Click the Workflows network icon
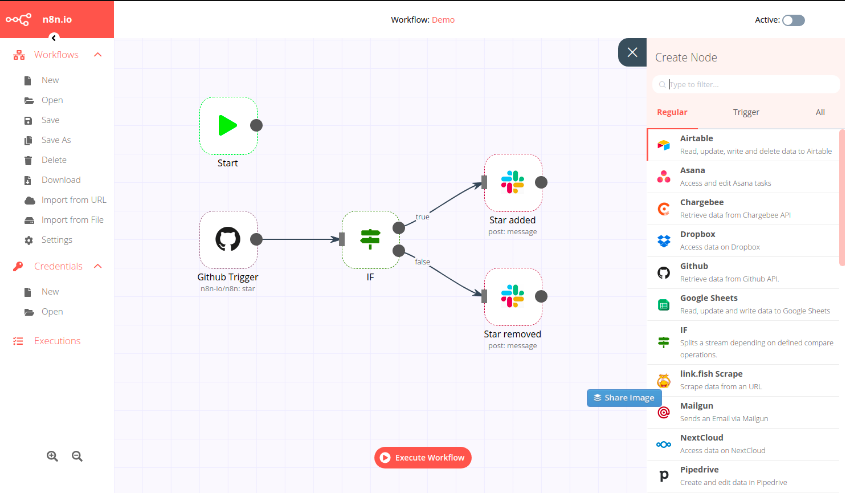This screenshot has height=493, width=845. (x=19, y=55)
